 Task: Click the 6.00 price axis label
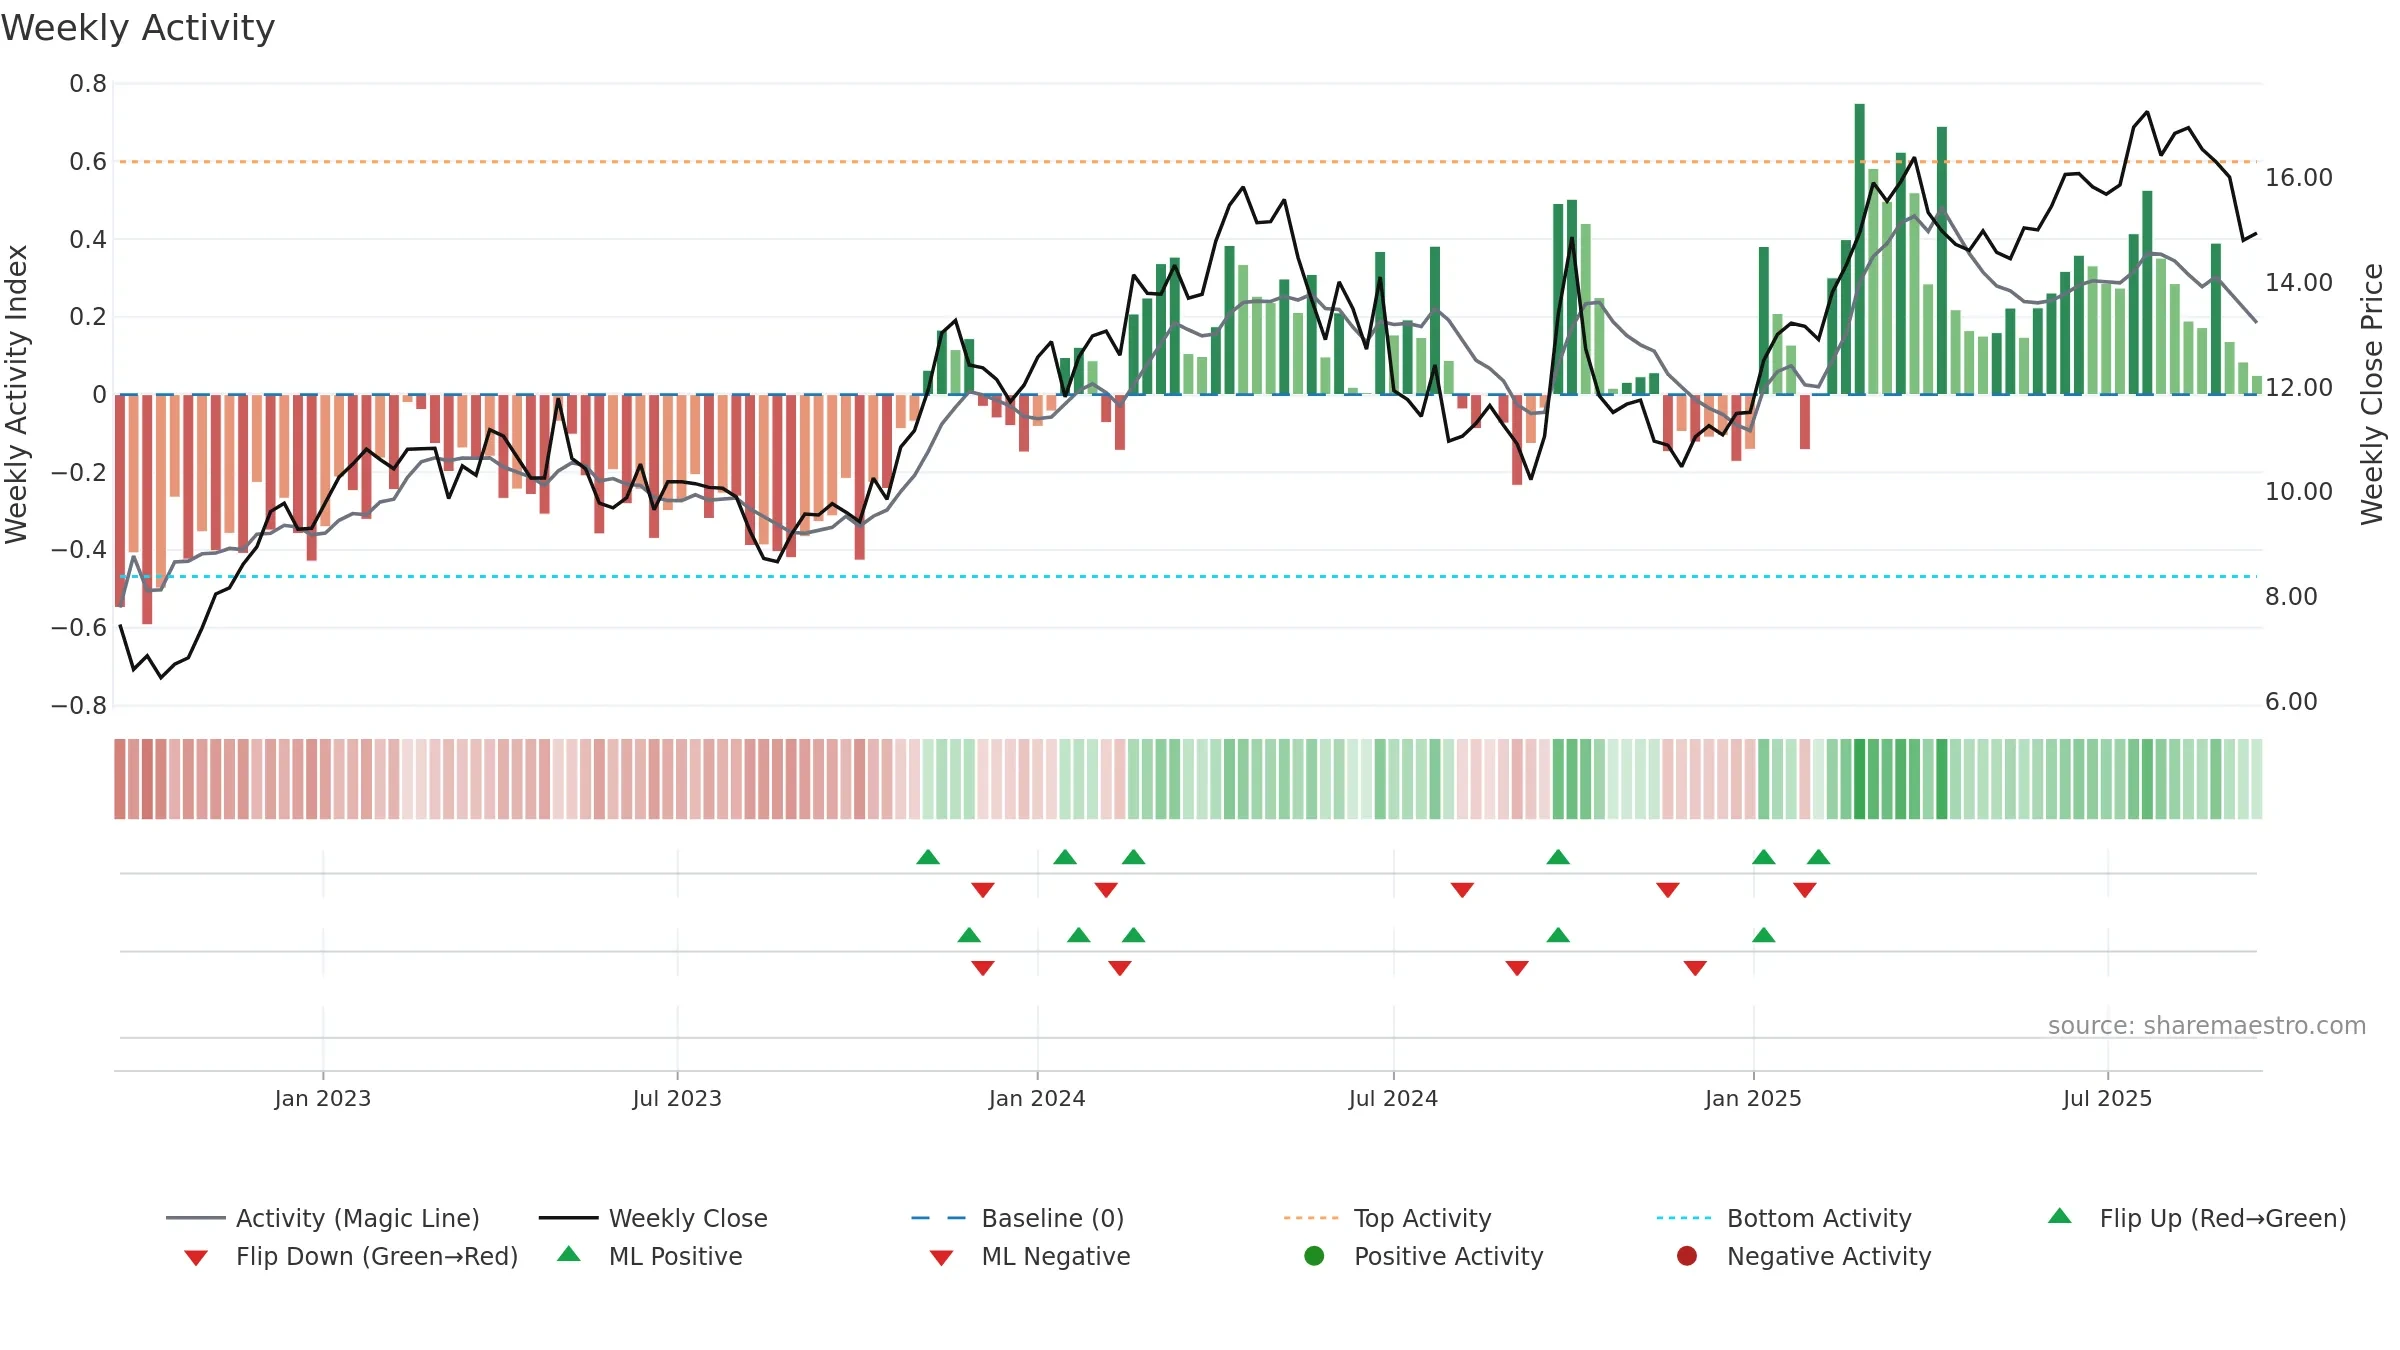tap(2291, 702)
